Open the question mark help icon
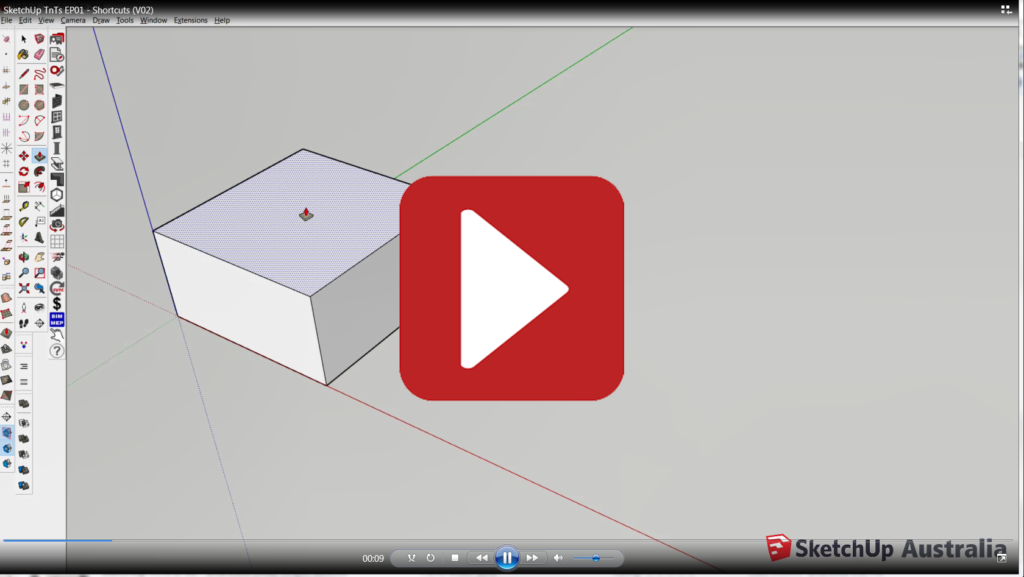The image size is (1024, 577). click(x=57, y=351)
